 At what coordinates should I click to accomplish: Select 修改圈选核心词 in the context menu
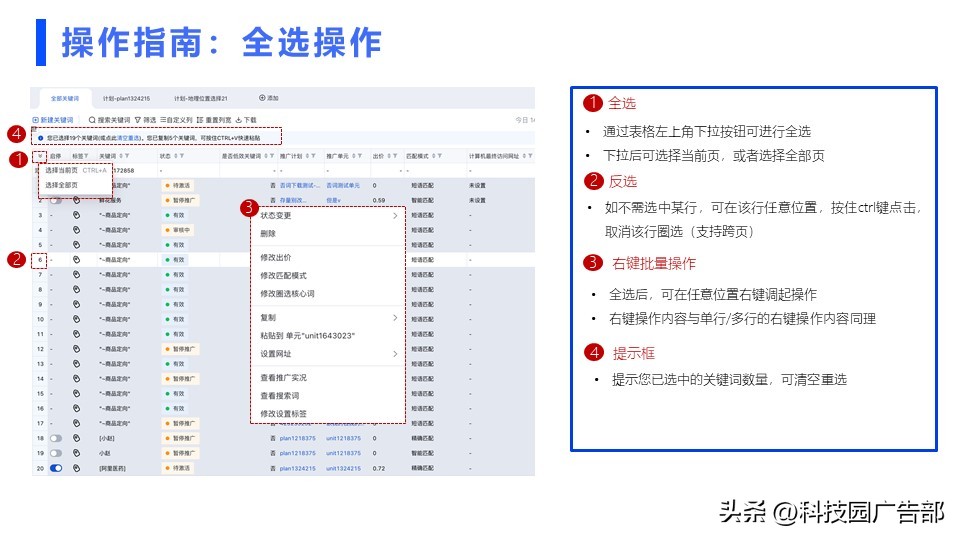coord(287,294)
